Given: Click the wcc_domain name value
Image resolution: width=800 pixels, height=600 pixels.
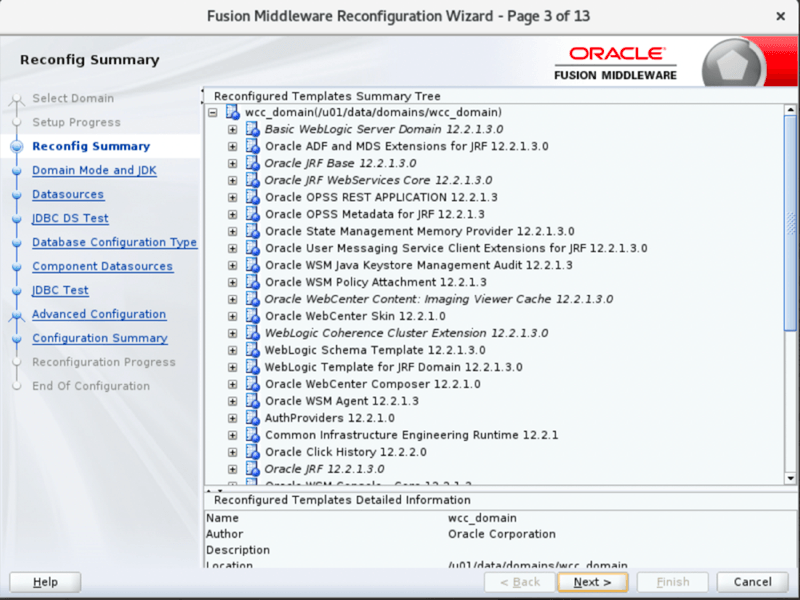Looking at the screenshot, I should tap(482, 518).
